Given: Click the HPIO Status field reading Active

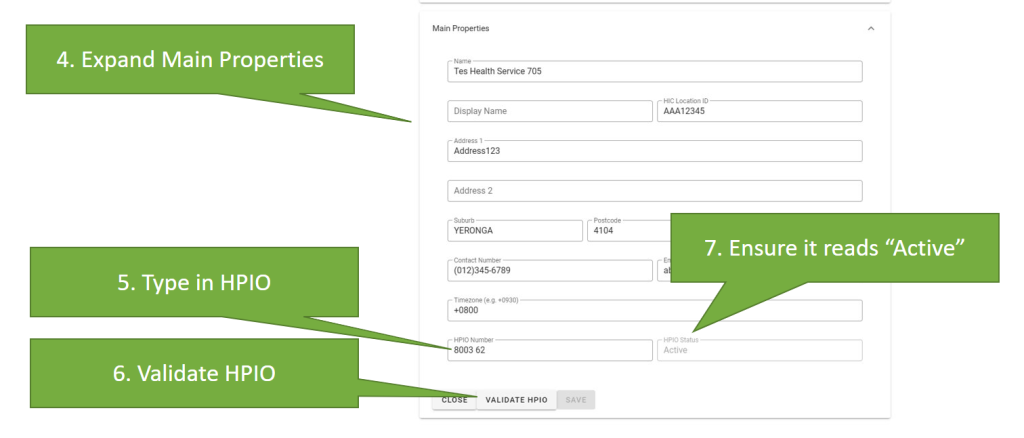Looking at the screenshot, I should tap(759, 351).
